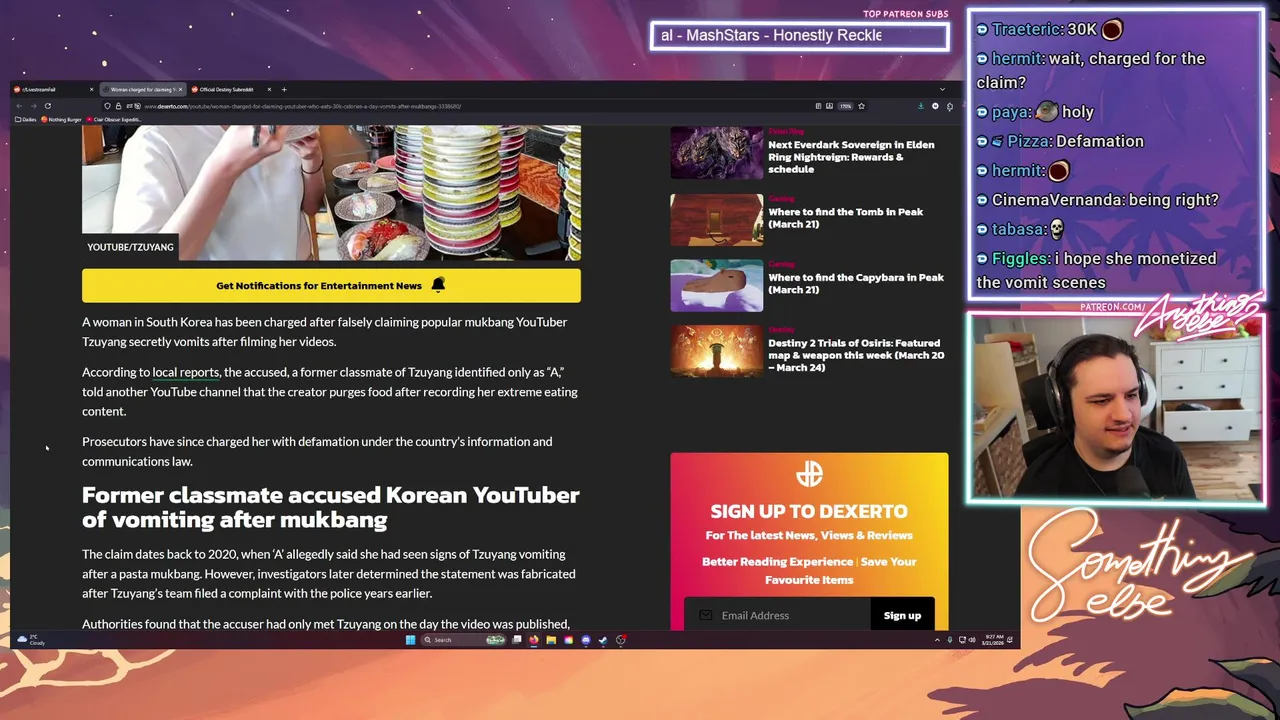Switch to Woman charged for claiming tab

(x=143, y=89)
